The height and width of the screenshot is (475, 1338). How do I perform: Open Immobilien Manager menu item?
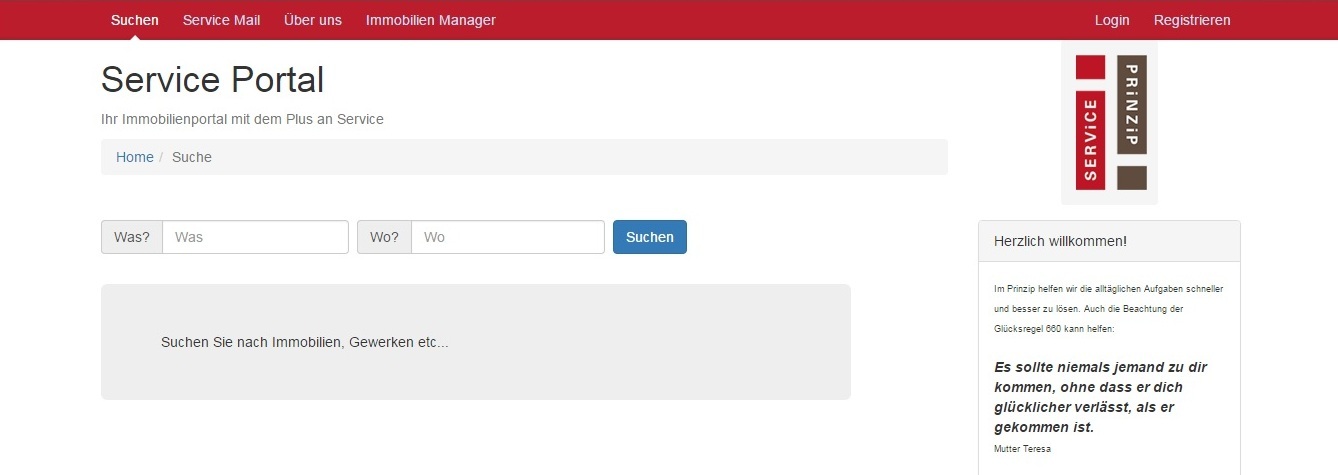click(x=431, y=20)
